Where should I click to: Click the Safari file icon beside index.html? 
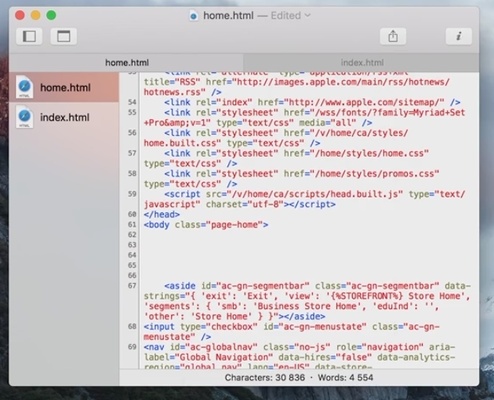pos(25,117)
